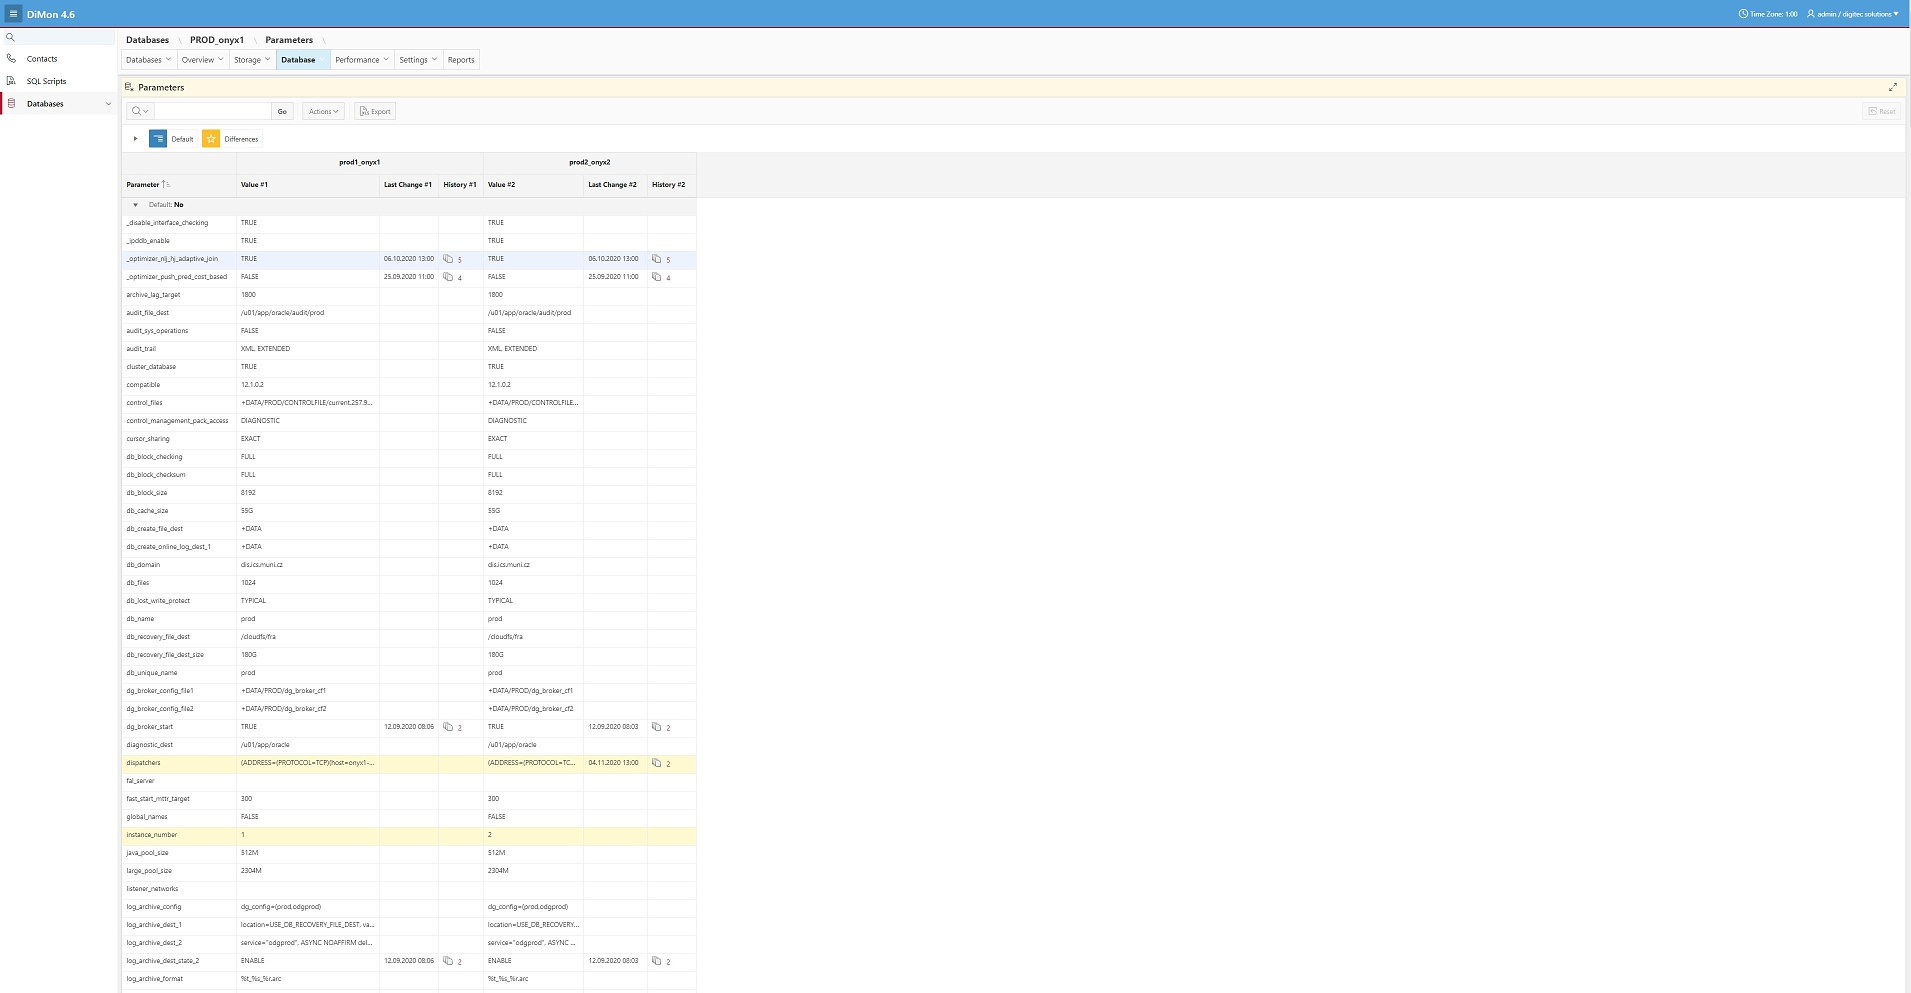This screenshot has height=993, width=1911.
Task: Select the yellow star Differences report
Action: coord(211,139)
